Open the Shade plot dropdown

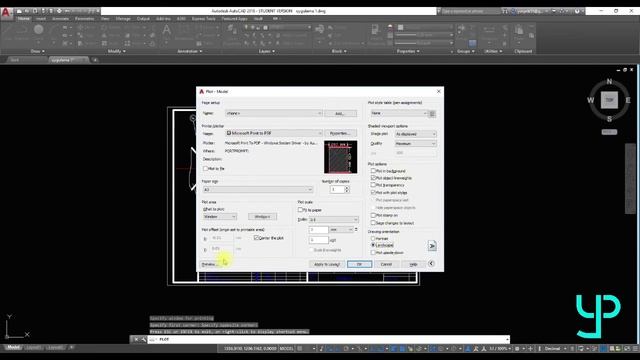[x=416, y=134]
